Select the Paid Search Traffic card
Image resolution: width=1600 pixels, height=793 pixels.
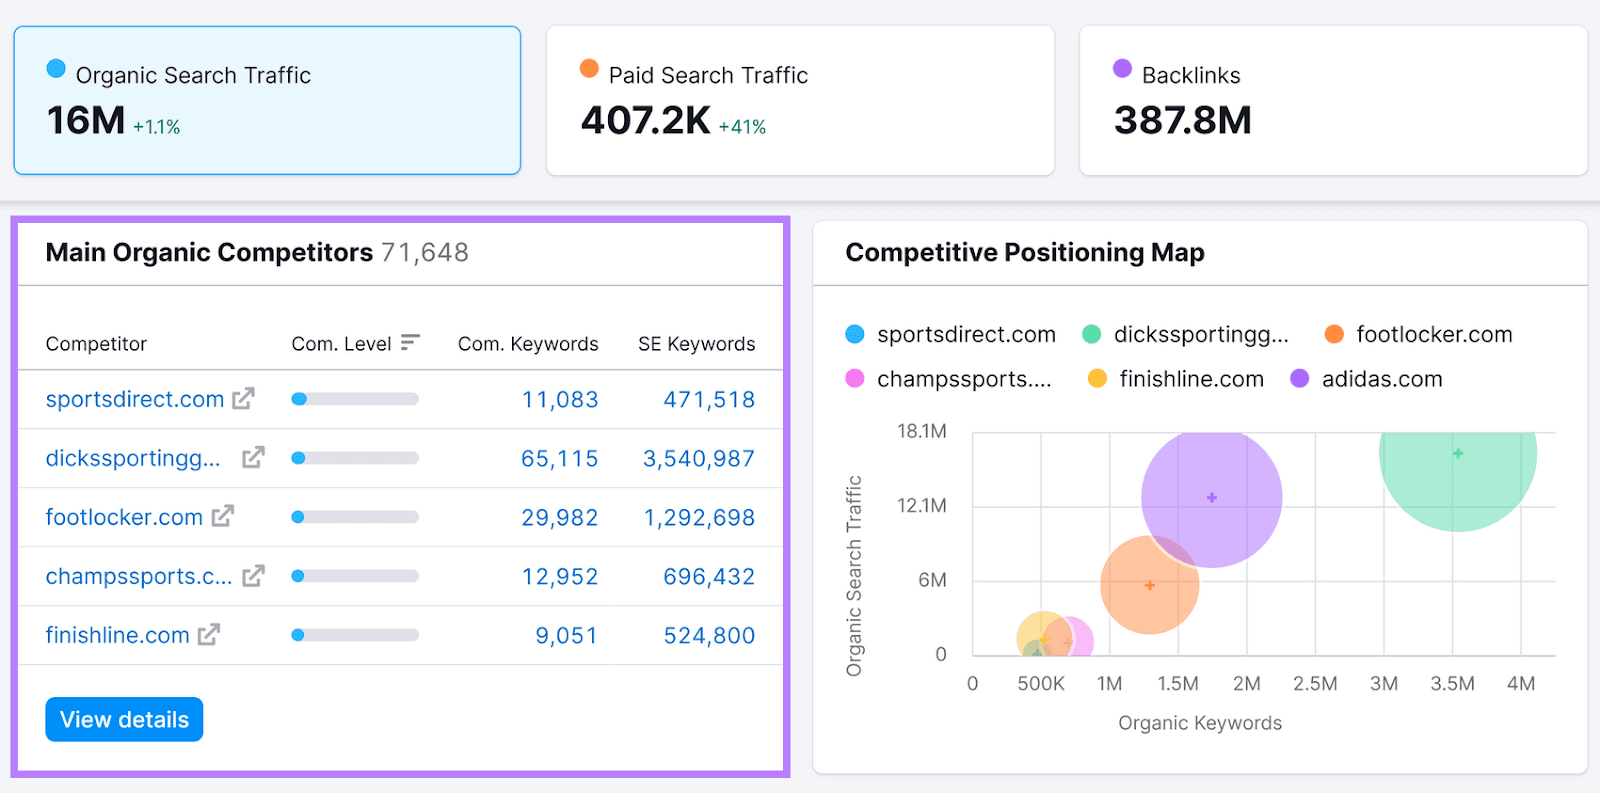coord(800,100)
